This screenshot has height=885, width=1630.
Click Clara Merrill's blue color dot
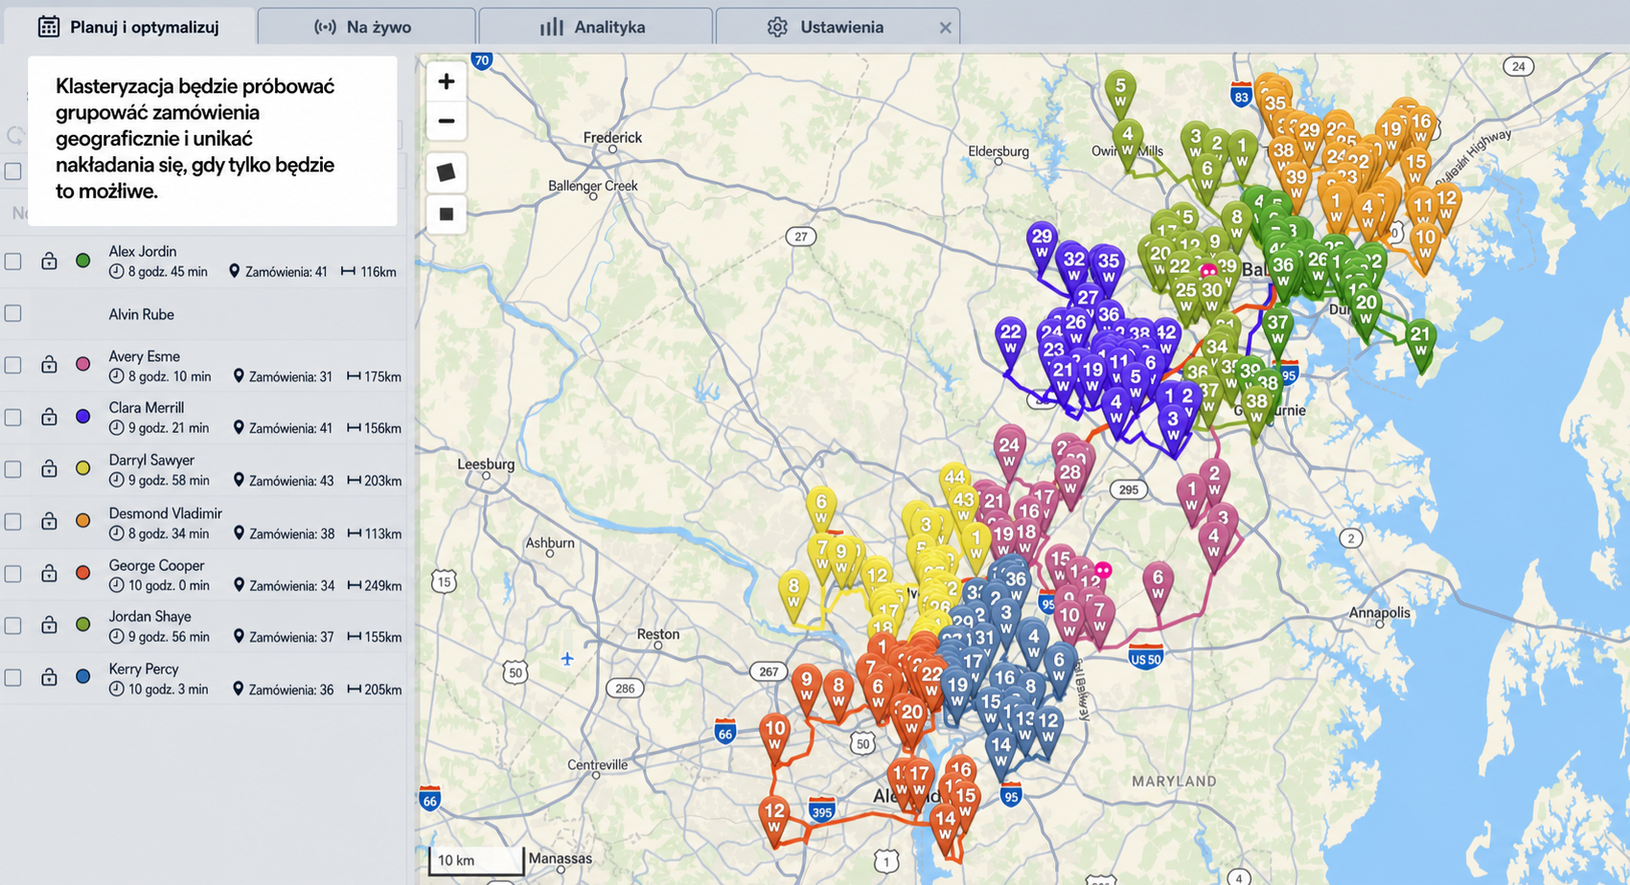pos(83,417)
